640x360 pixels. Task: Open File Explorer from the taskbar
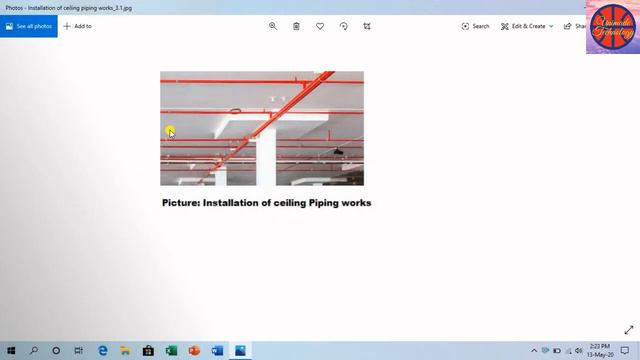125,351
